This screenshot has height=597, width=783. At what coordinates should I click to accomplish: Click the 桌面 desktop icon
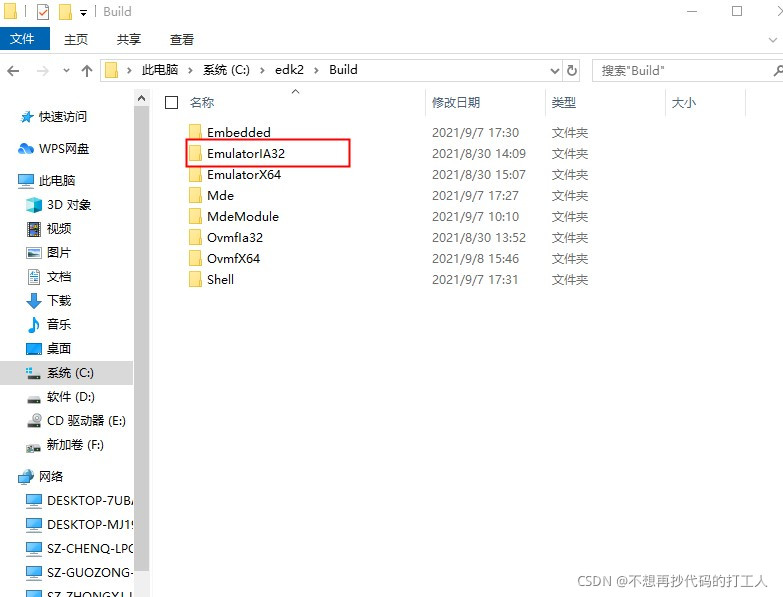[34, 348]
